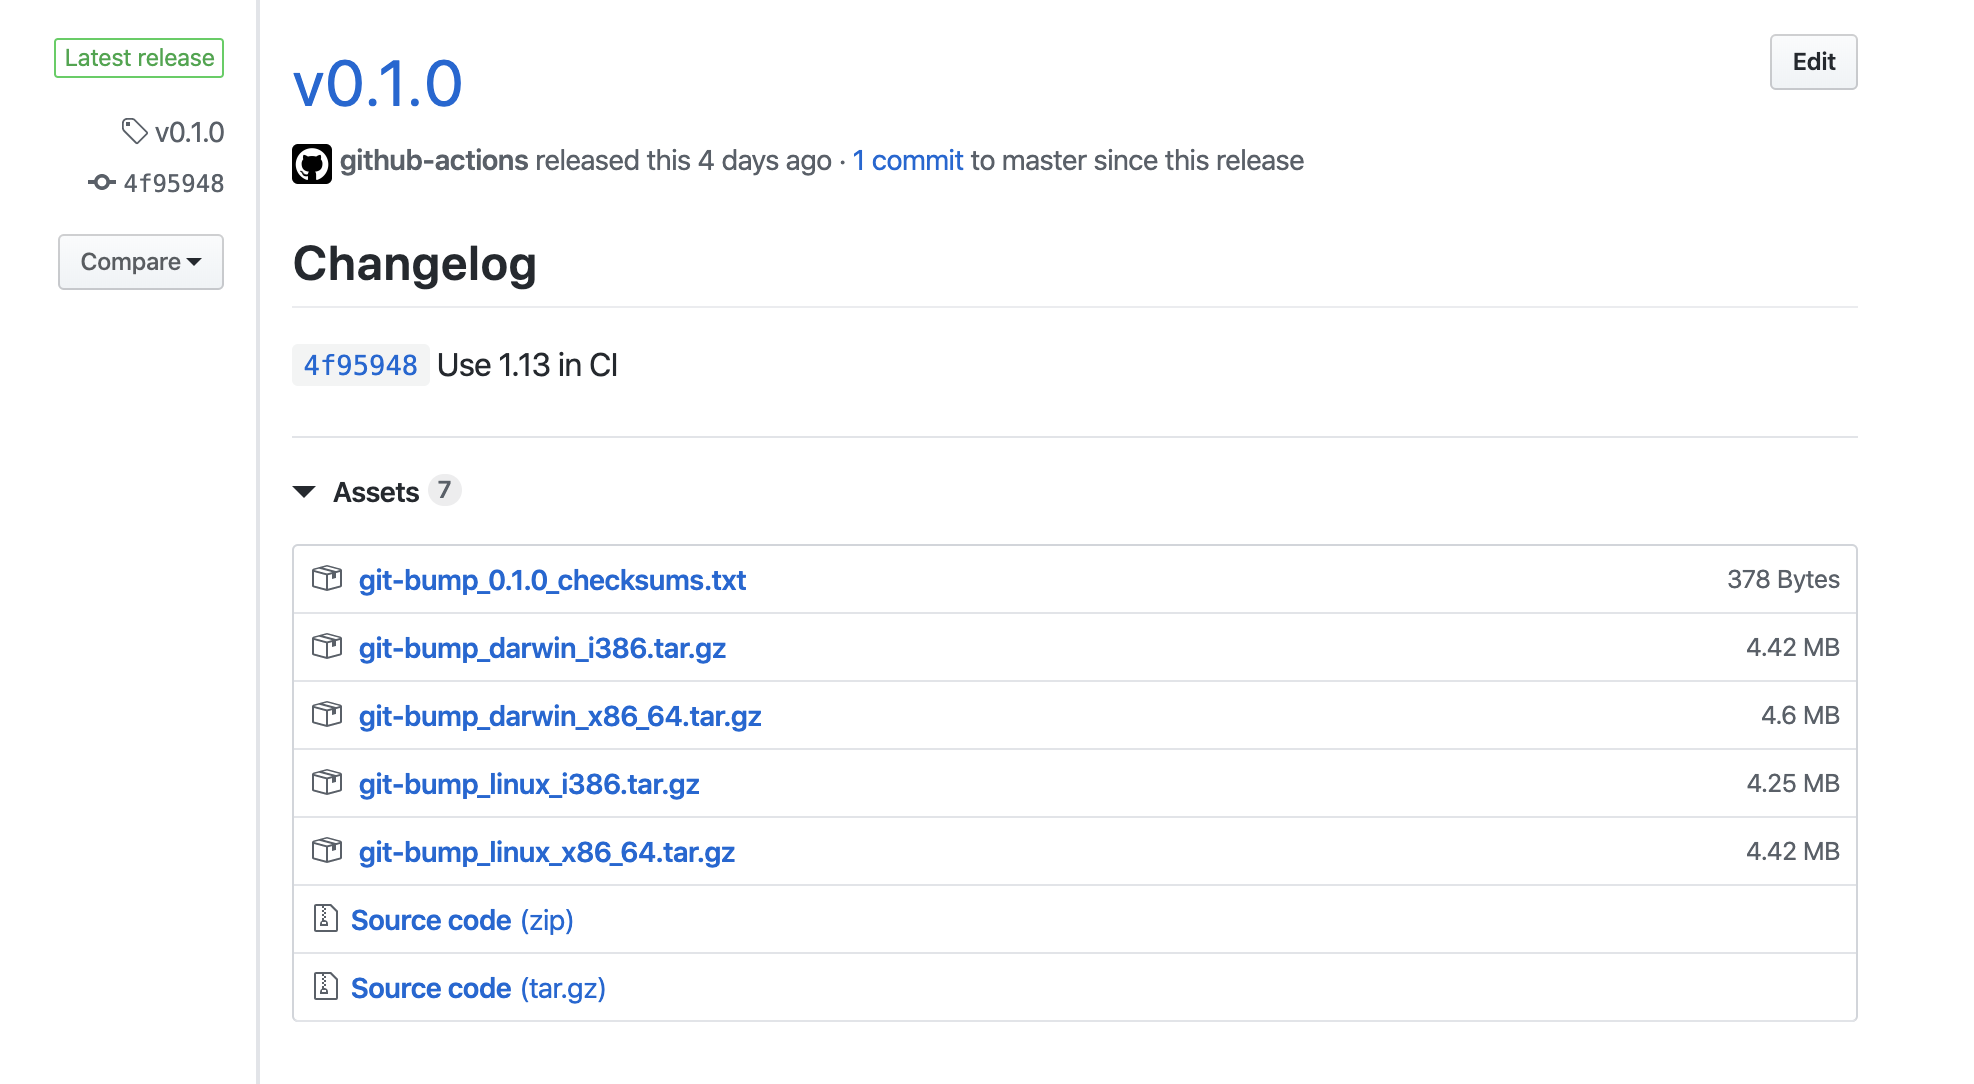This screenshot has height=1084, width=1974.
Task: Open the '1 commit' link
Action: point(907,160)
